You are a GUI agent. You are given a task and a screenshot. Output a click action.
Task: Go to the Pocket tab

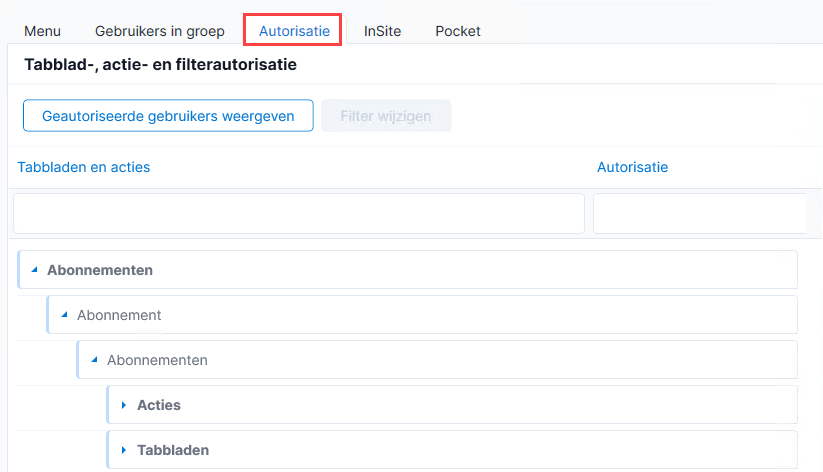[458, 31]
